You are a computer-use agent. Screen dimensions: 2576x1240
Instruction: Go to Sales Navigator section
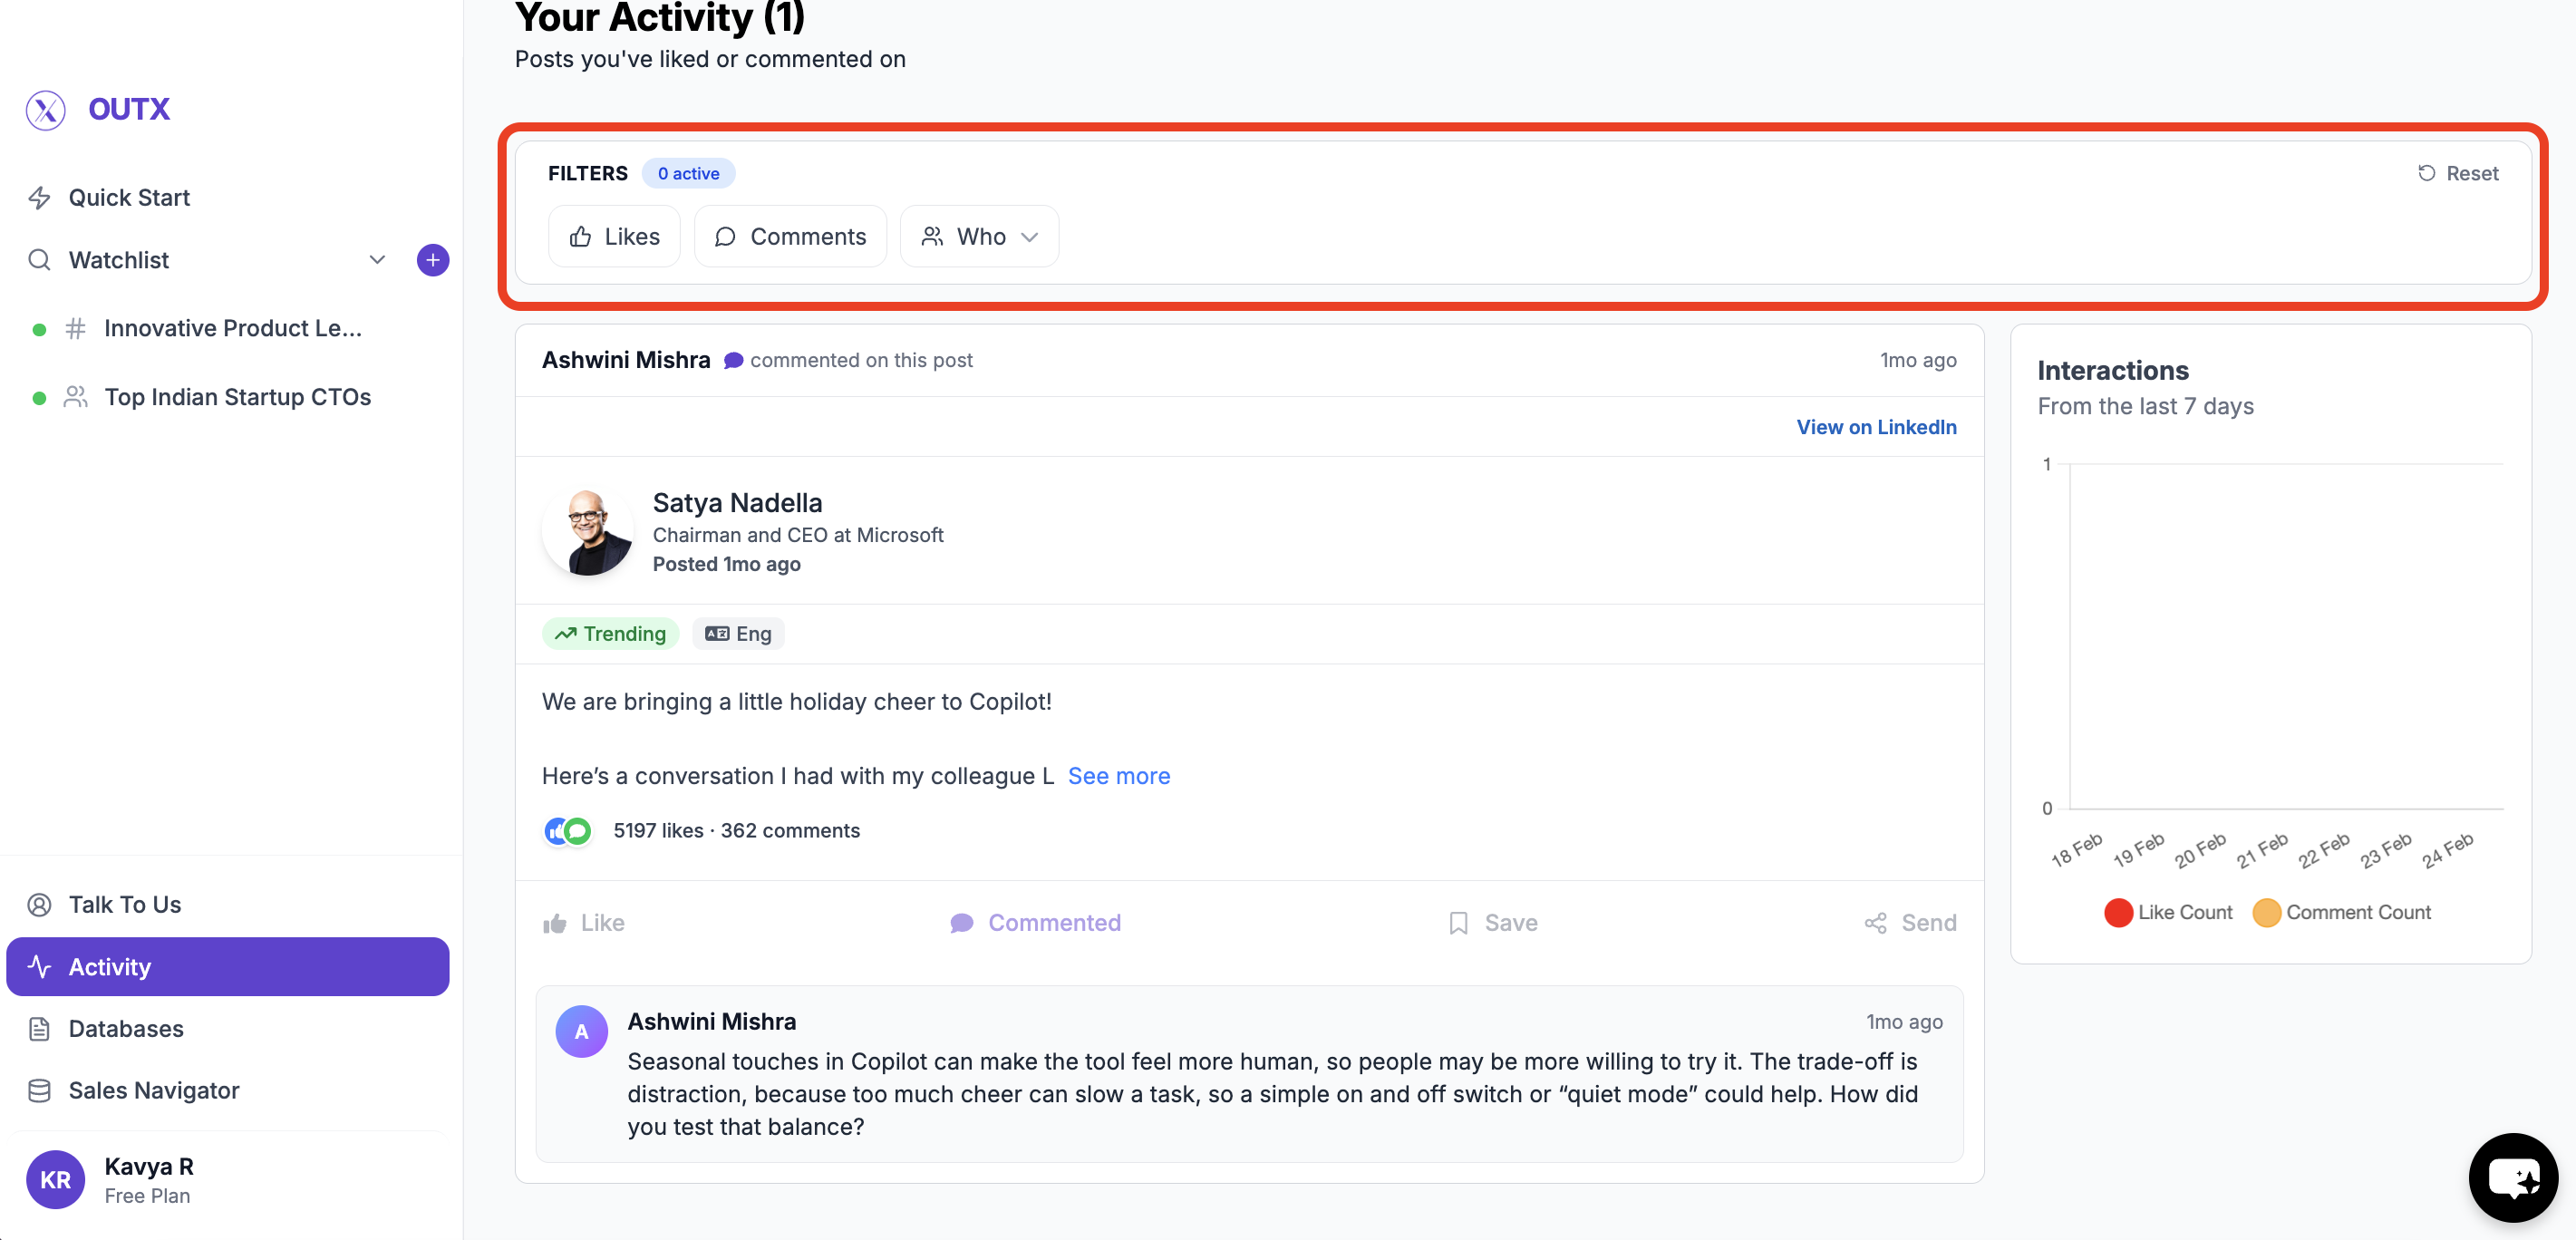pyautogui.click(x=153, y=1090)
